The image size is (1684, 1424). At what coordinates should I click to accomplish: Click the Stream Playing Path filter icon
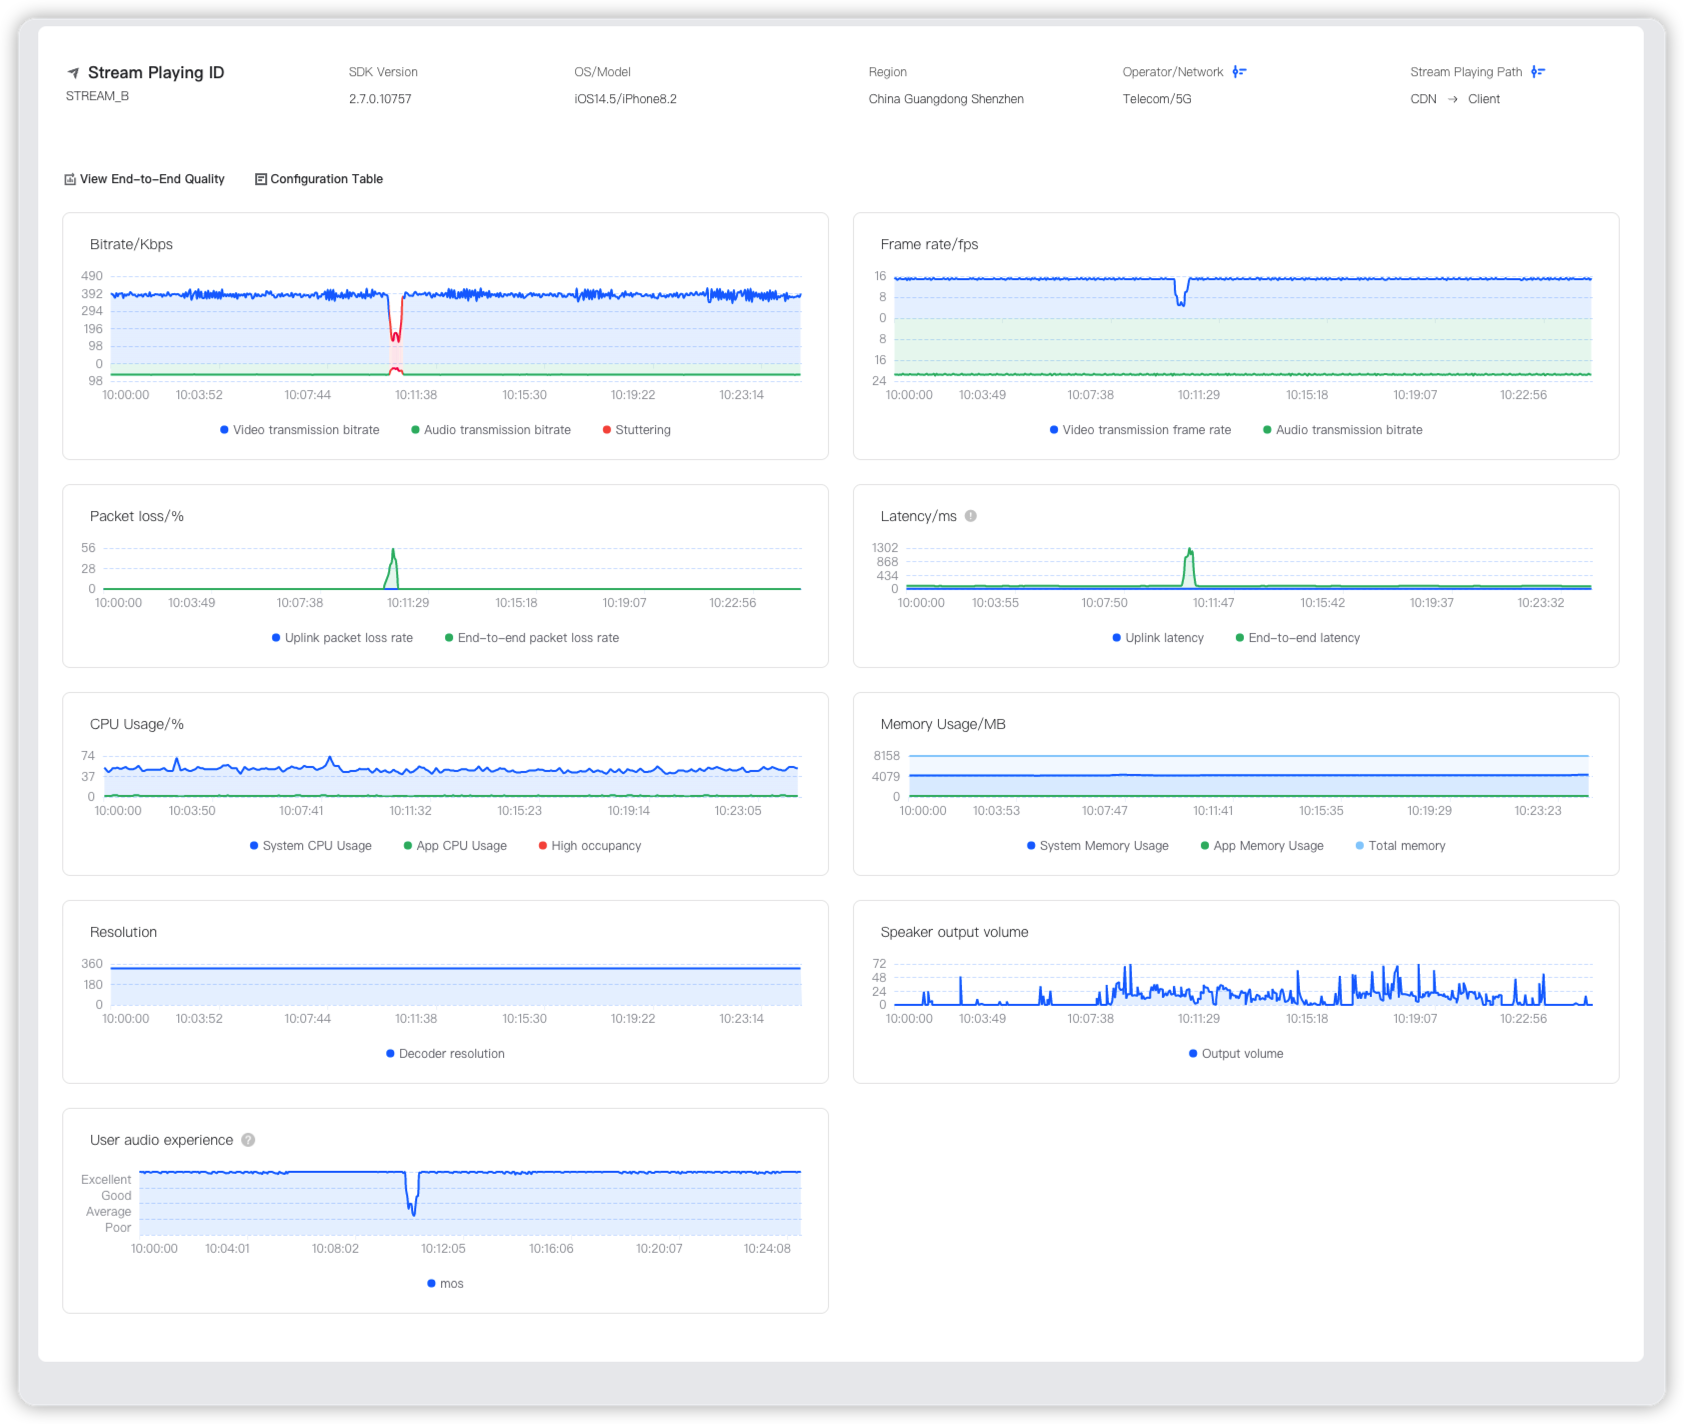[x=1538, y=72]
